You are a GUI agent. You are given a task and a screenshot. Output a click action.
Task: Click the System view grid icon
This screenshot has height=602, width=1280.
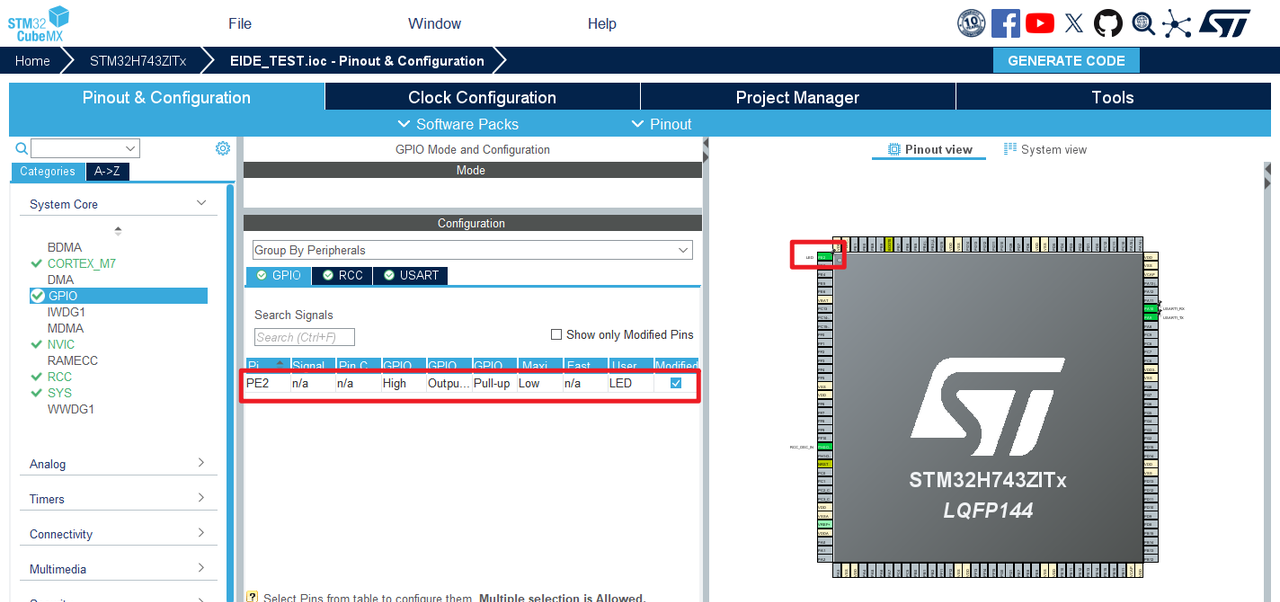[x=1010, y=148]
